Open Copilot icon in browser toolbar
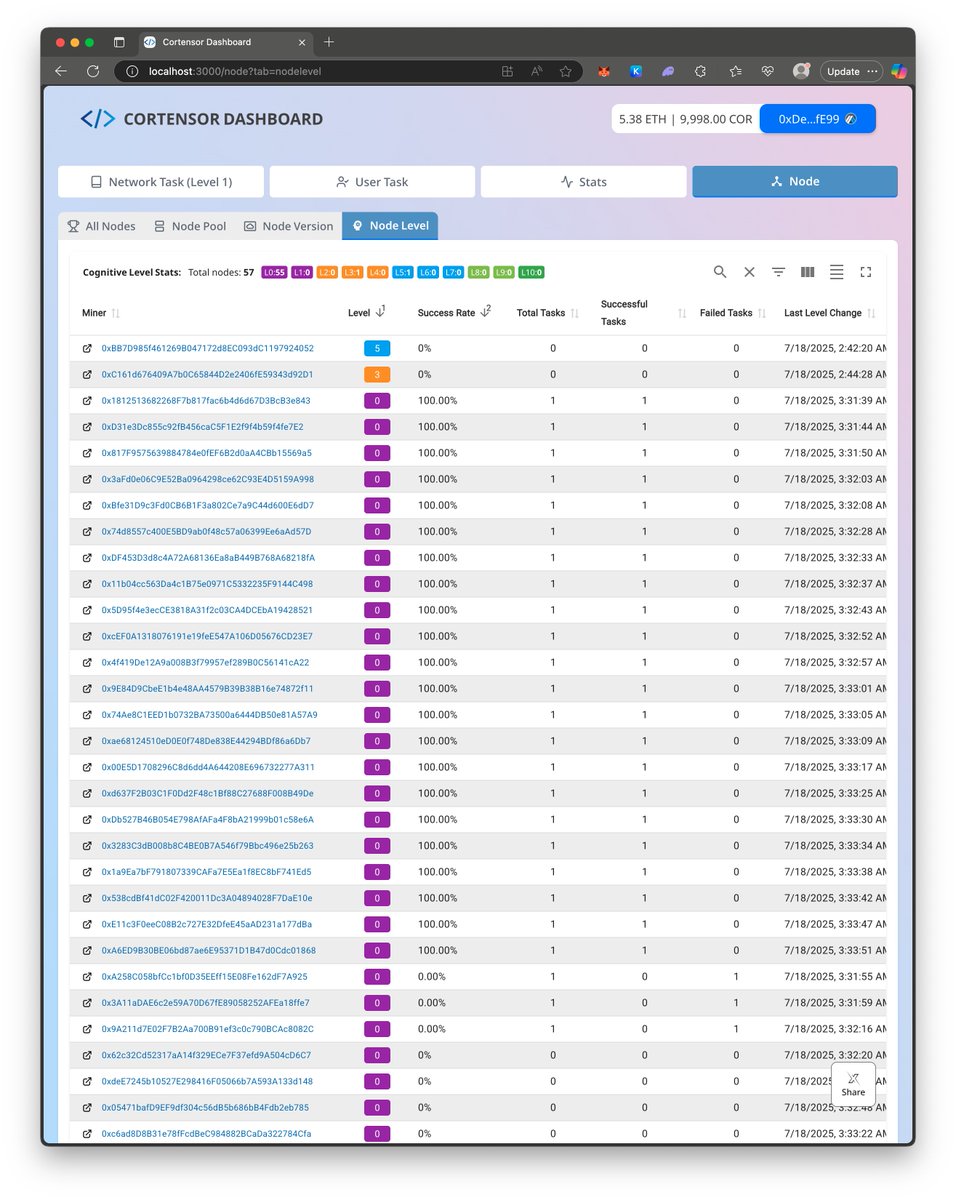The image size is (956, 1200). click(899, 71)
